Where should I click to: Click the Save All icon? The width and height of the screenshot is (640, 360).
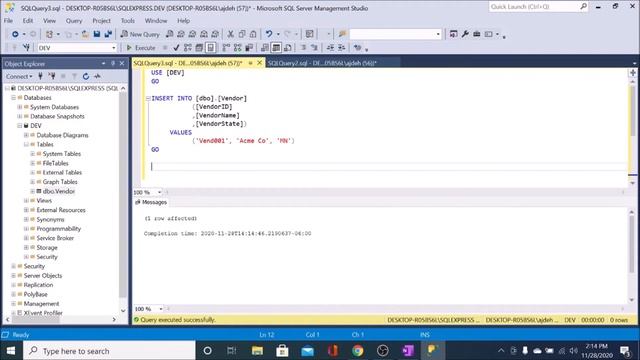[x=108, y=34]
